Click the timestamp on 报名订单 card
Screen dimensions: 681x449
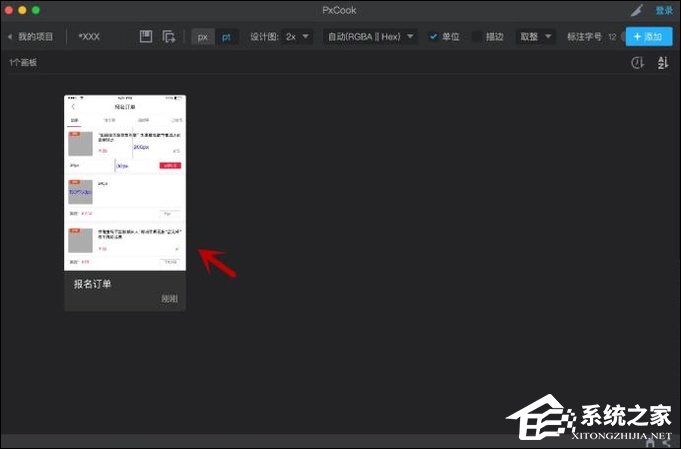[169, 299]
